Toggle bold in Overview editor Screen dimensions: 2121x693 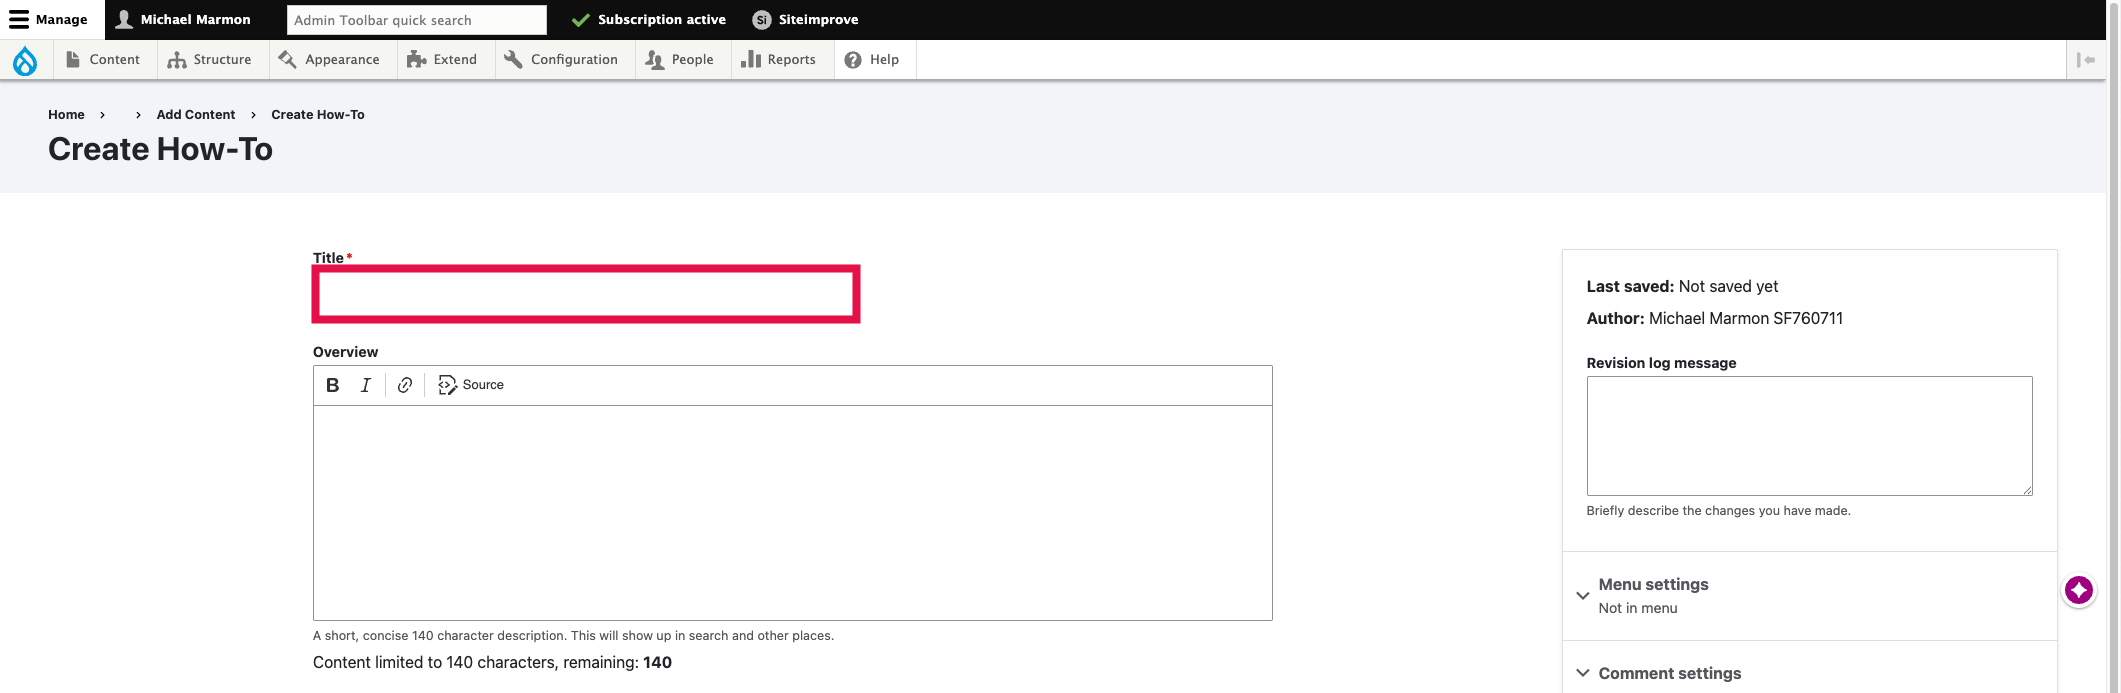point(333,385)
